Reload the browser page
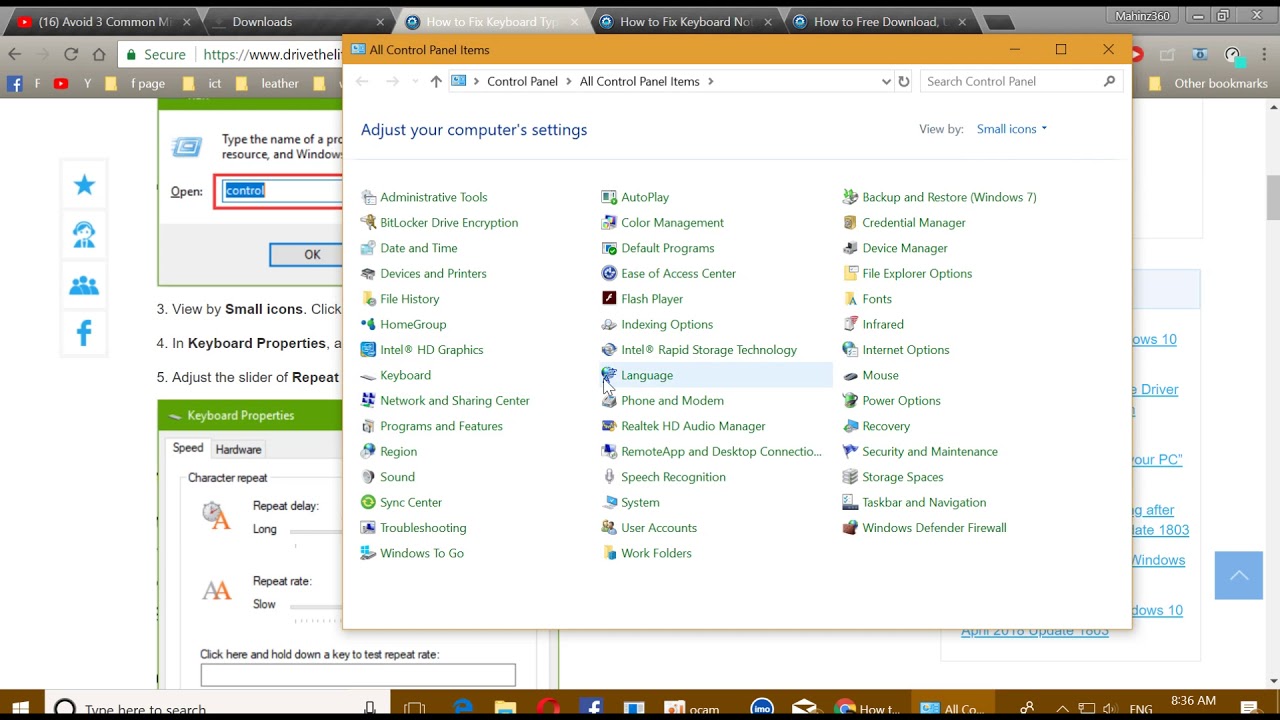Image resolution: width=1280 pixels, height=720 pixels. pyautogui.click(x=70, y=55)
